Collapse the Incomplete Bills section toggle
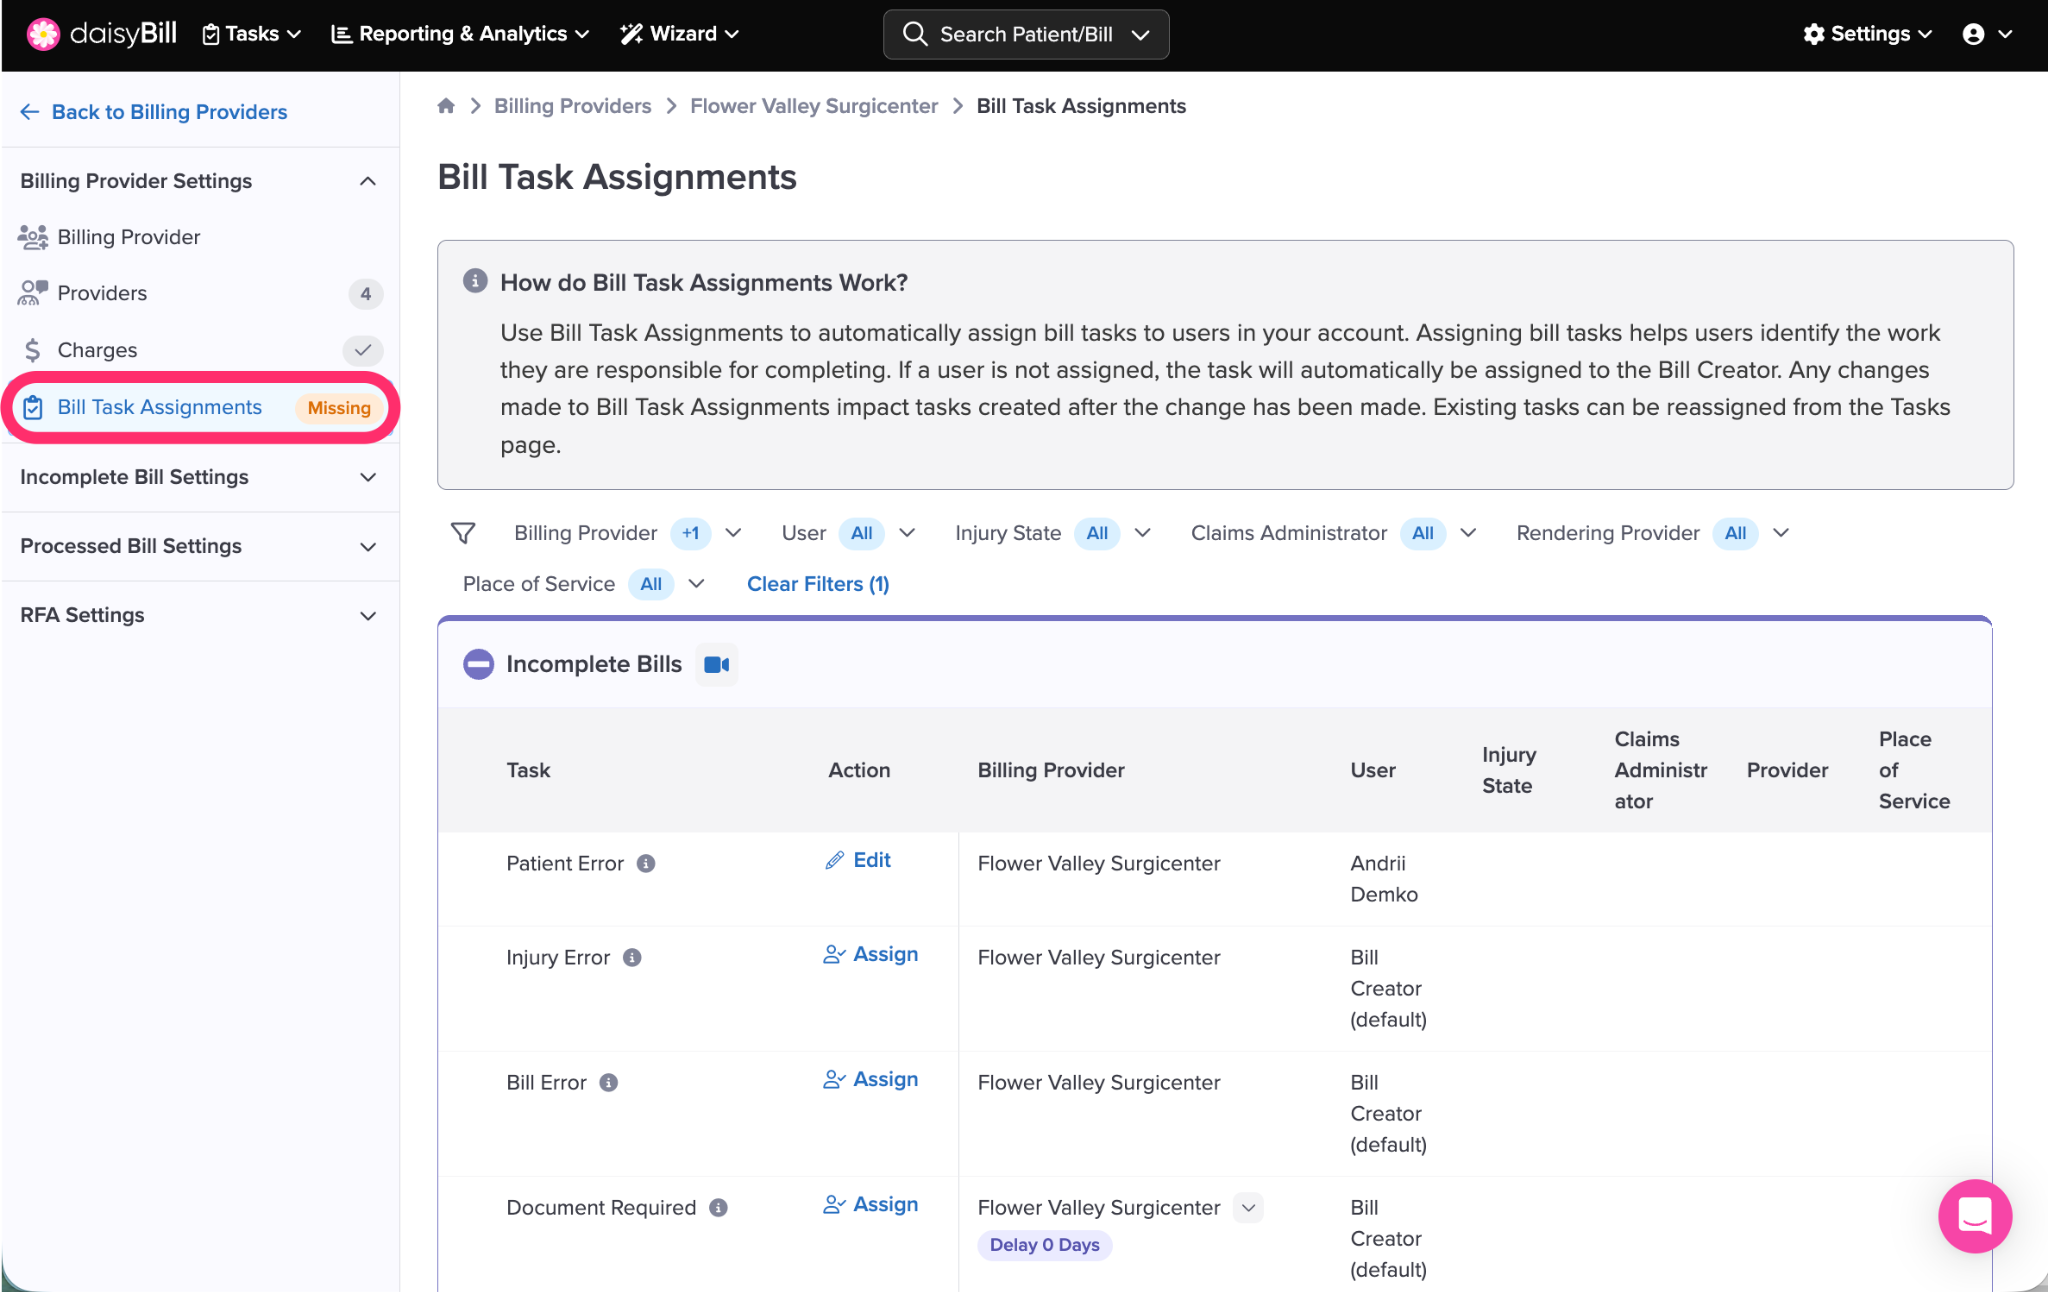The image size is (2048, 1292). (478, 665)
